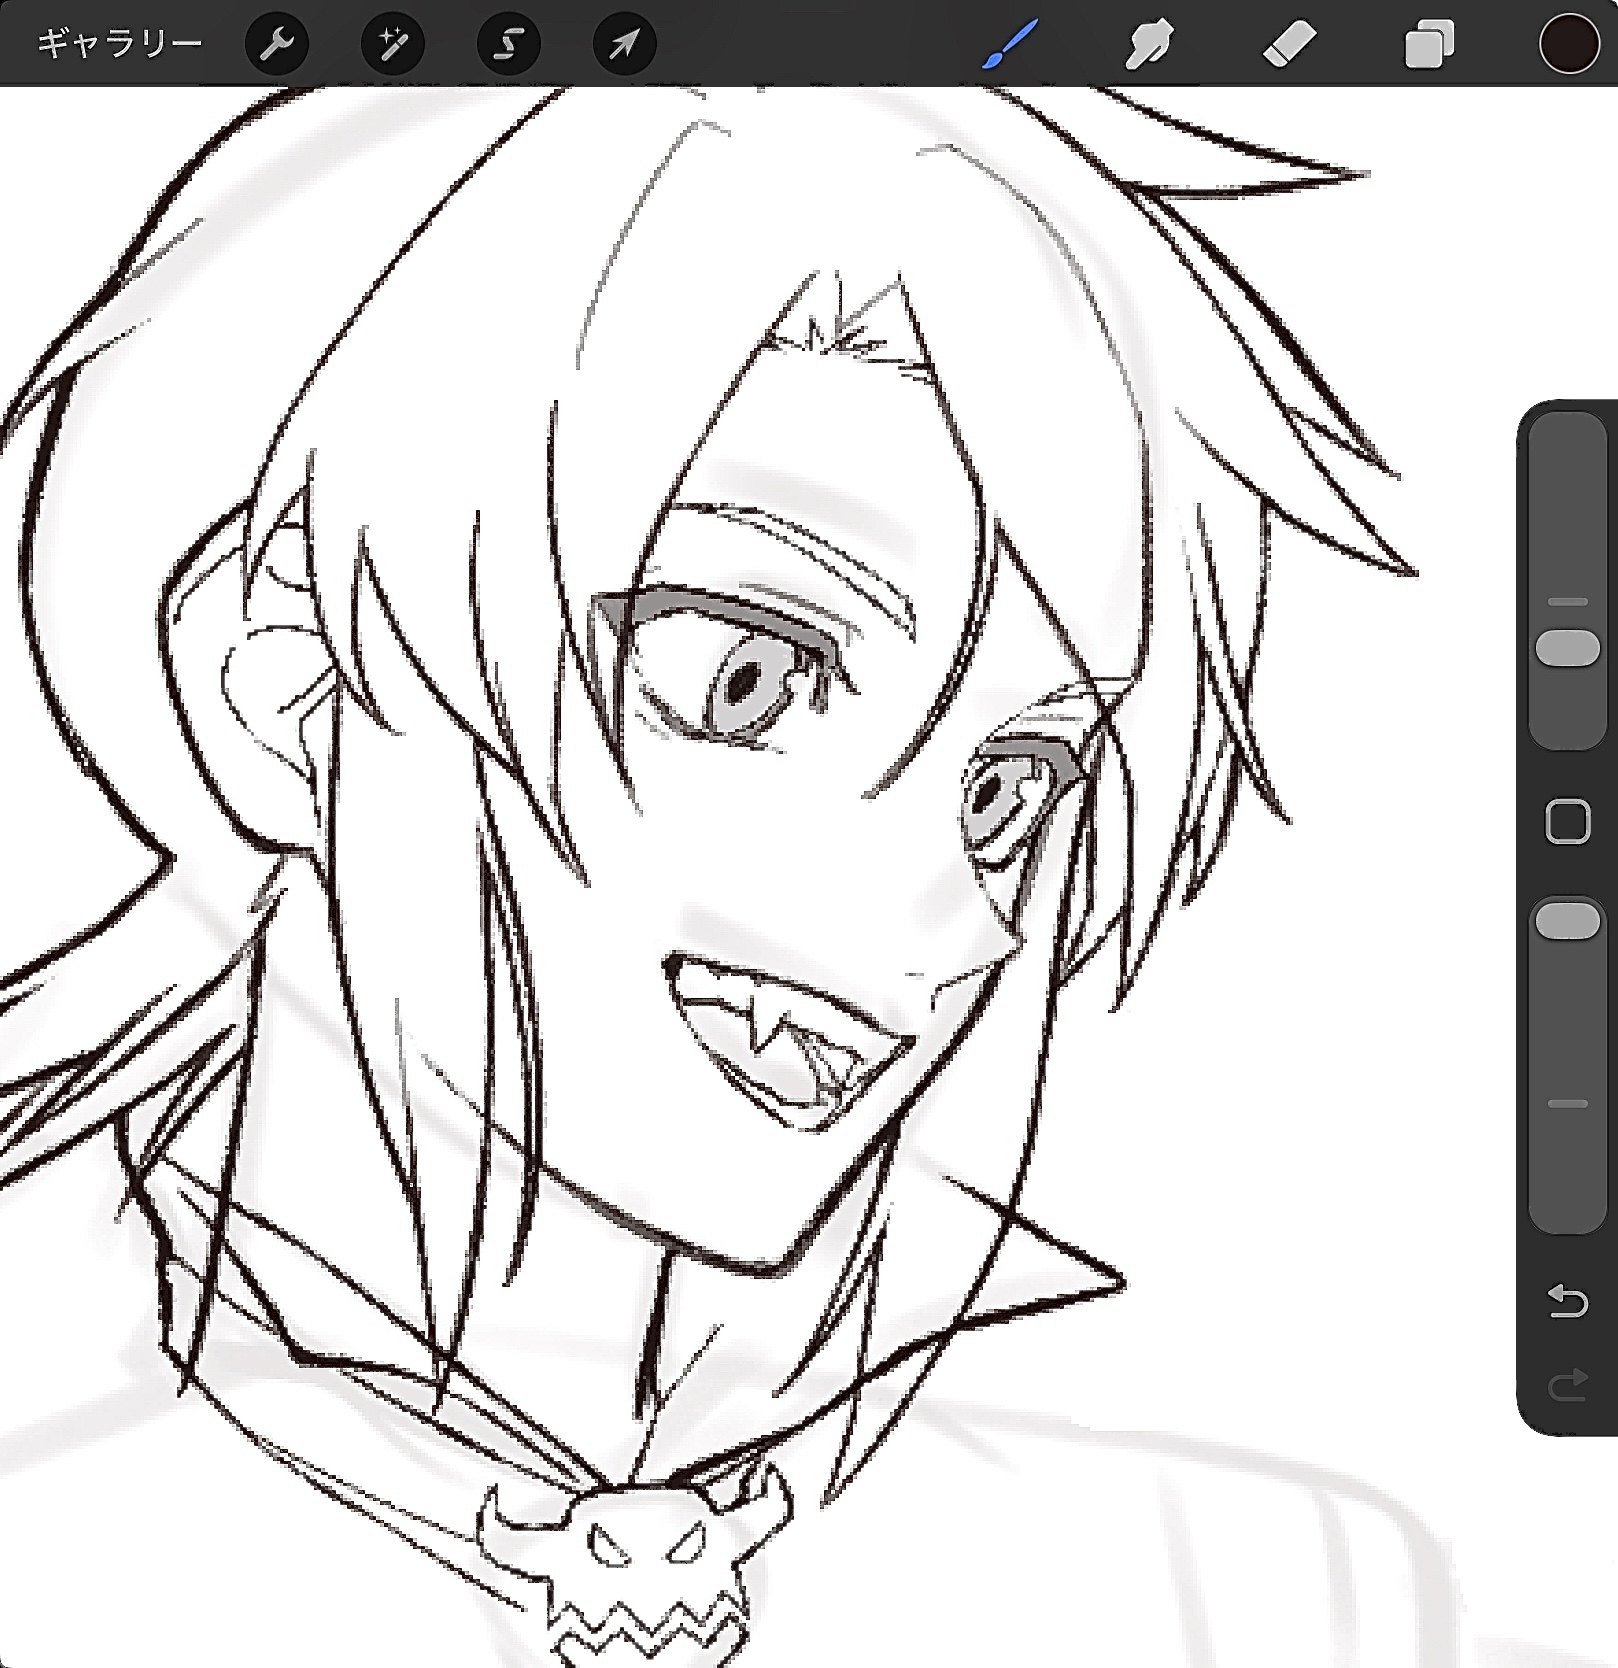The image size is (1618, 1668).
Task: Select the Eraser tool
Action: tap(1289, 44)
